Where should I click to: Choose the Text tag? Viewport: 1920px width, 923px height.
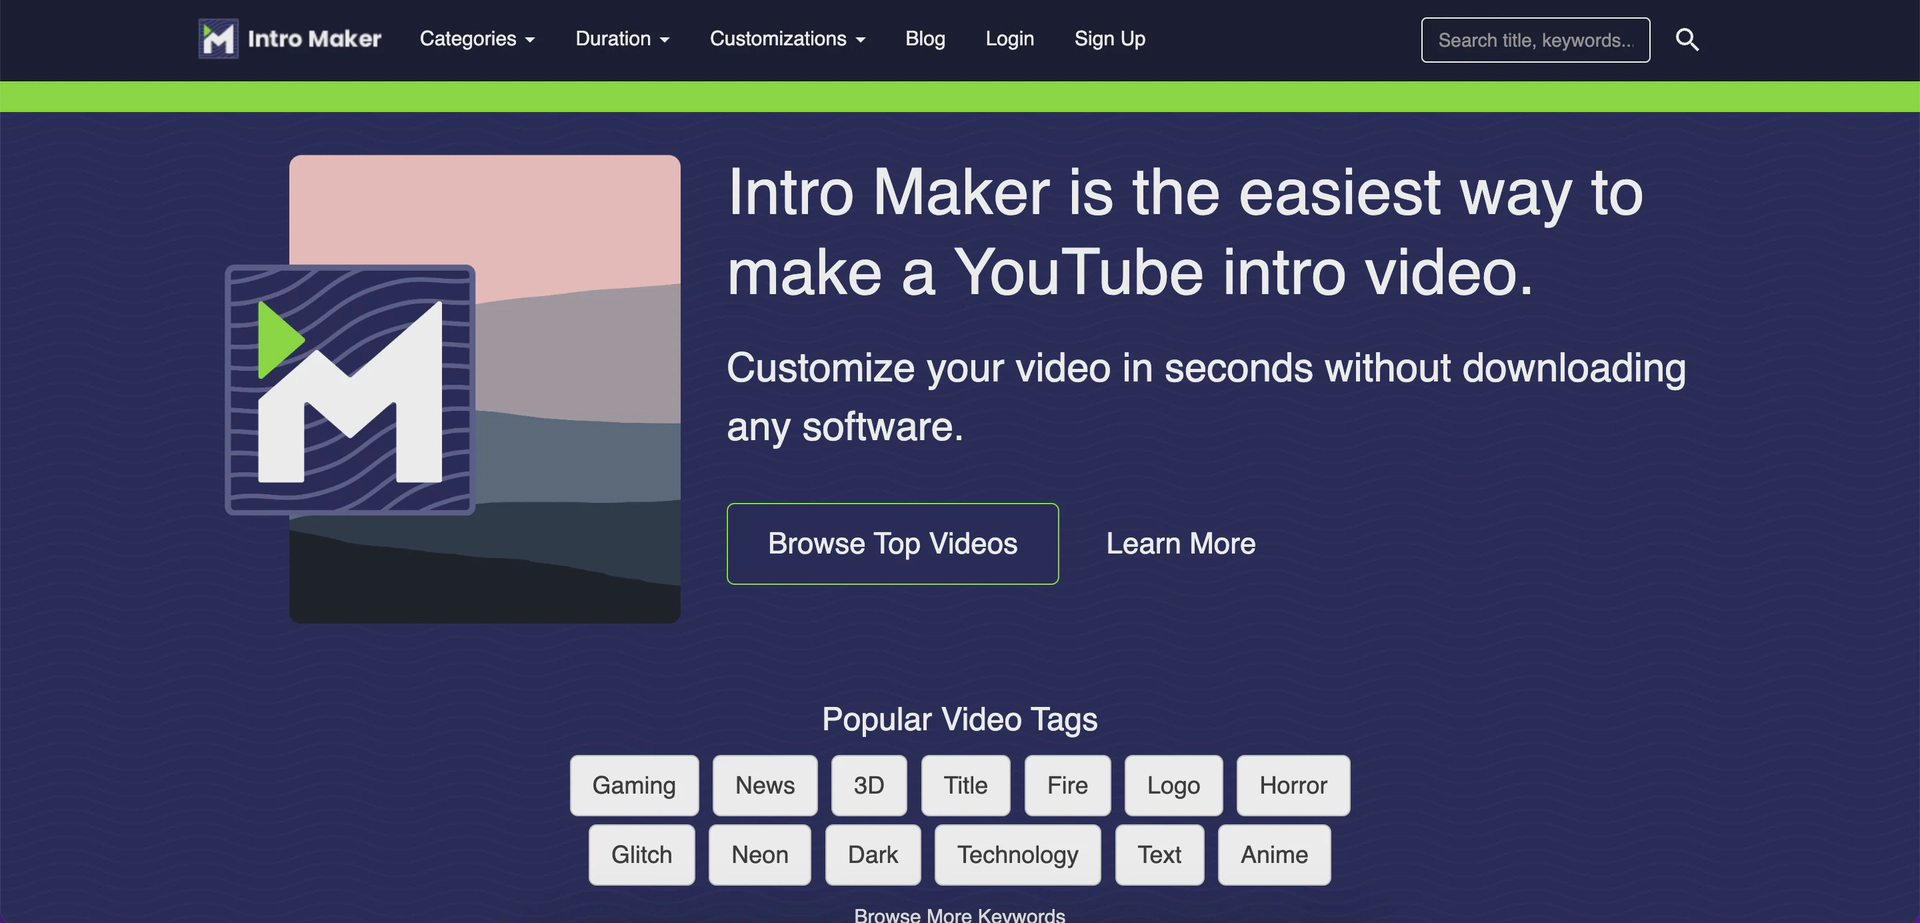[1159, 855]
